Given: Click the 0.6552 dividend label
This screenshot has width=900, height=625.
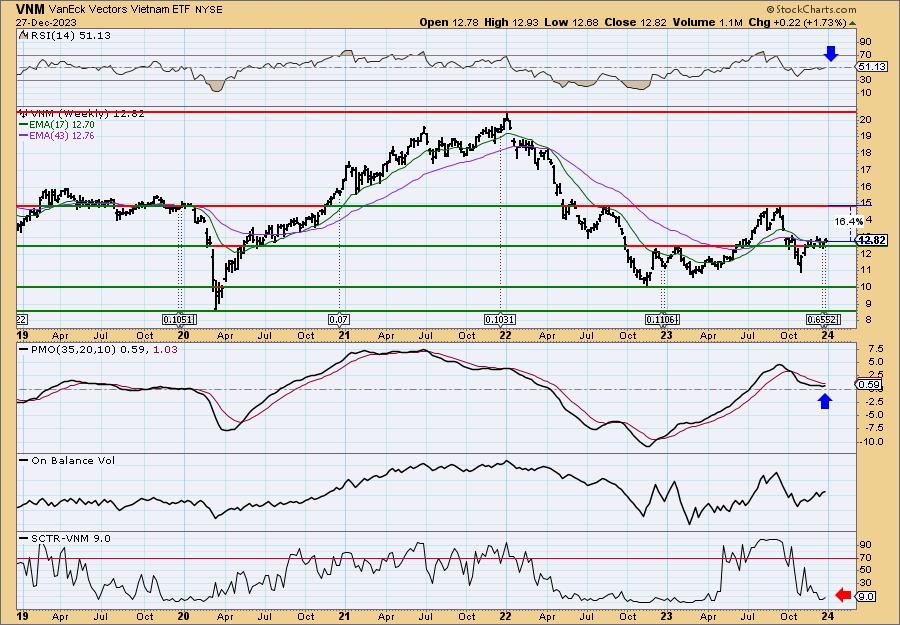Looking at the screenshot, I should [x=824, y=320].
